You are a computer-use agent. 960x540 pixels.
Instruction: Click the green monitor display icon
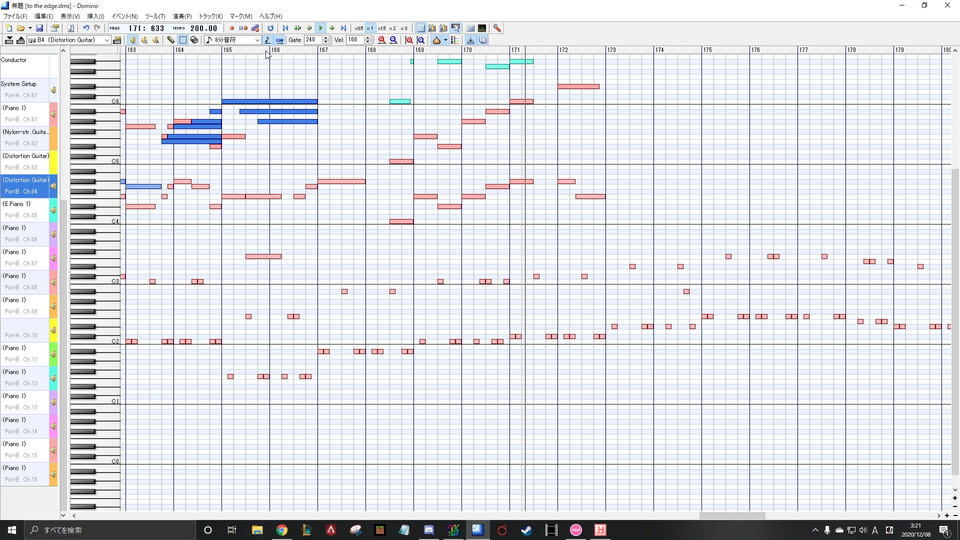click(x=482, y=28)
